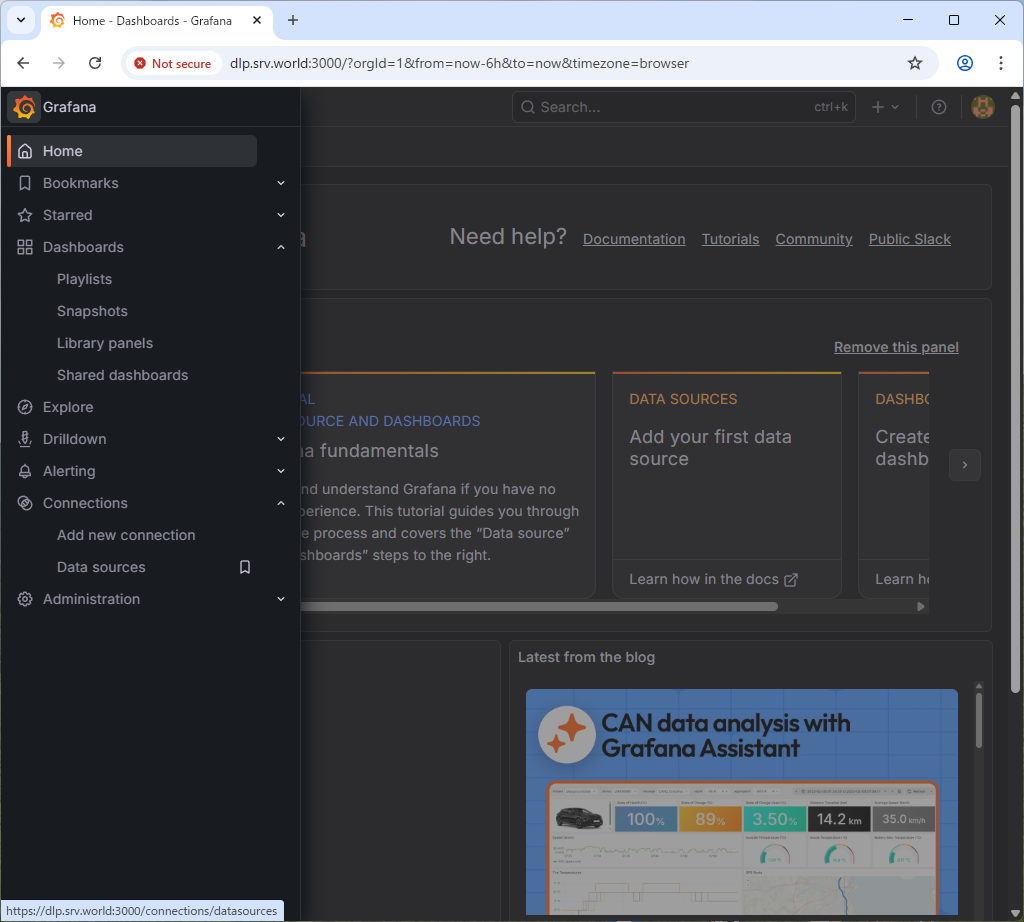Select the Home - Dashboards - Grafana tab

[157, 20]
